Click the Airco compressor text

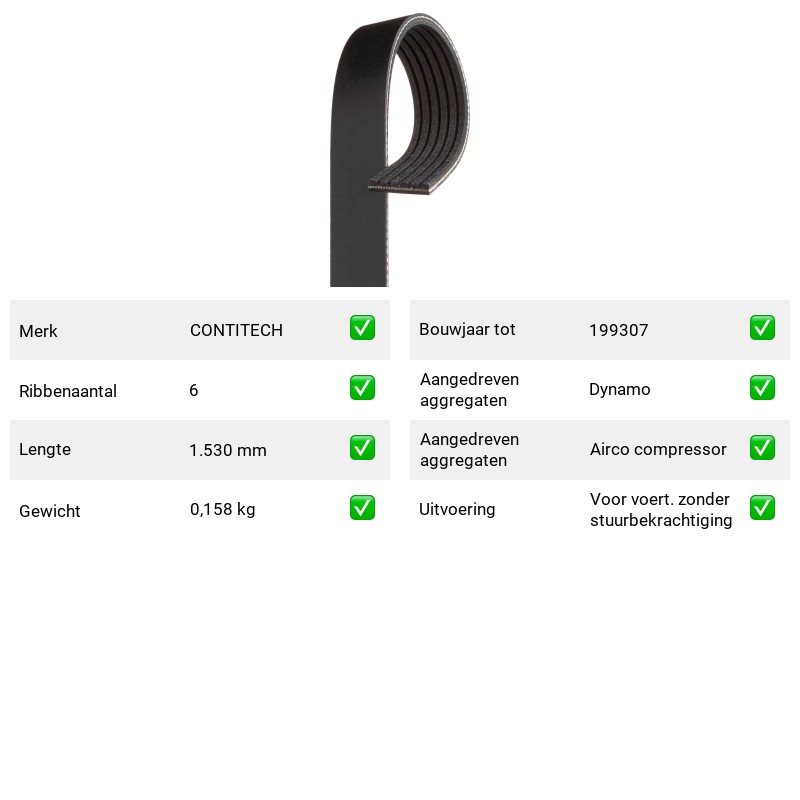click(658, 449)
